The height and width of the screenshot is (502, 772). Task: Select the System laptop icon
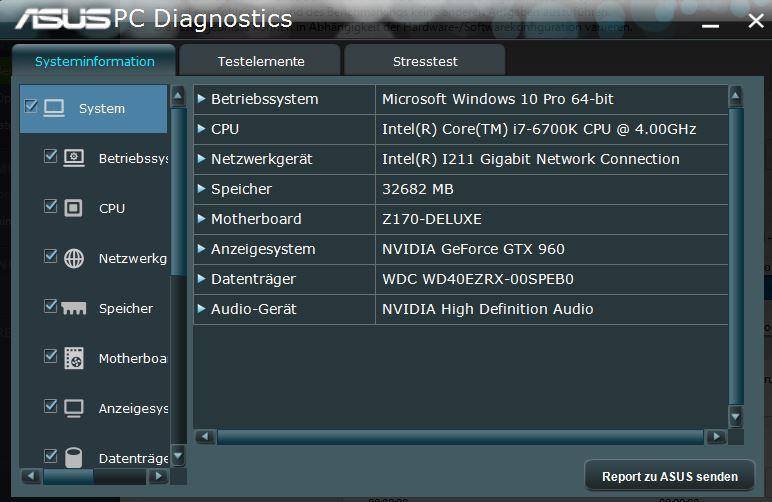(x=54, y=108)
